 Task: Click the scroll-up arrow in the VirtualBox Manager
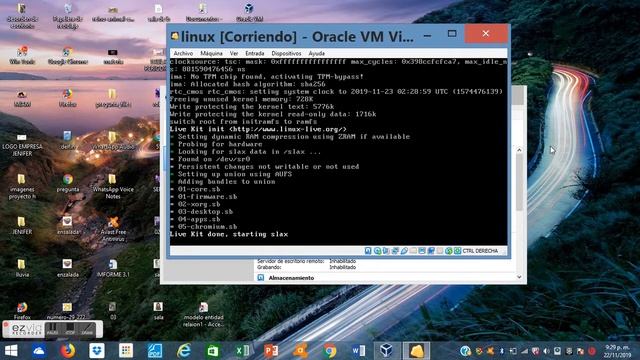(x=519, y=150)
